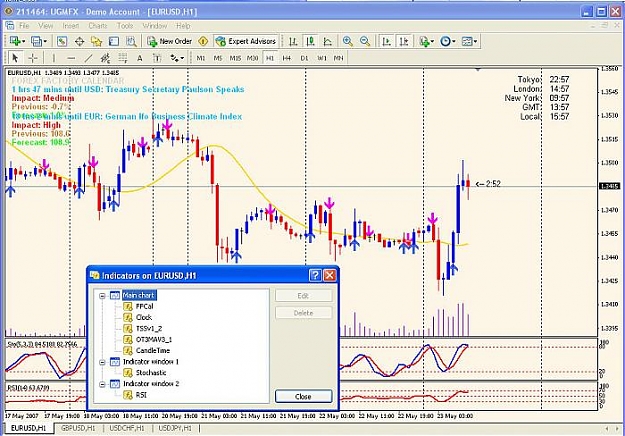The width and height of the screenshot is (625, 436).
Task: Toggle the Market Watch panel icon
Action: coord(62,41)
